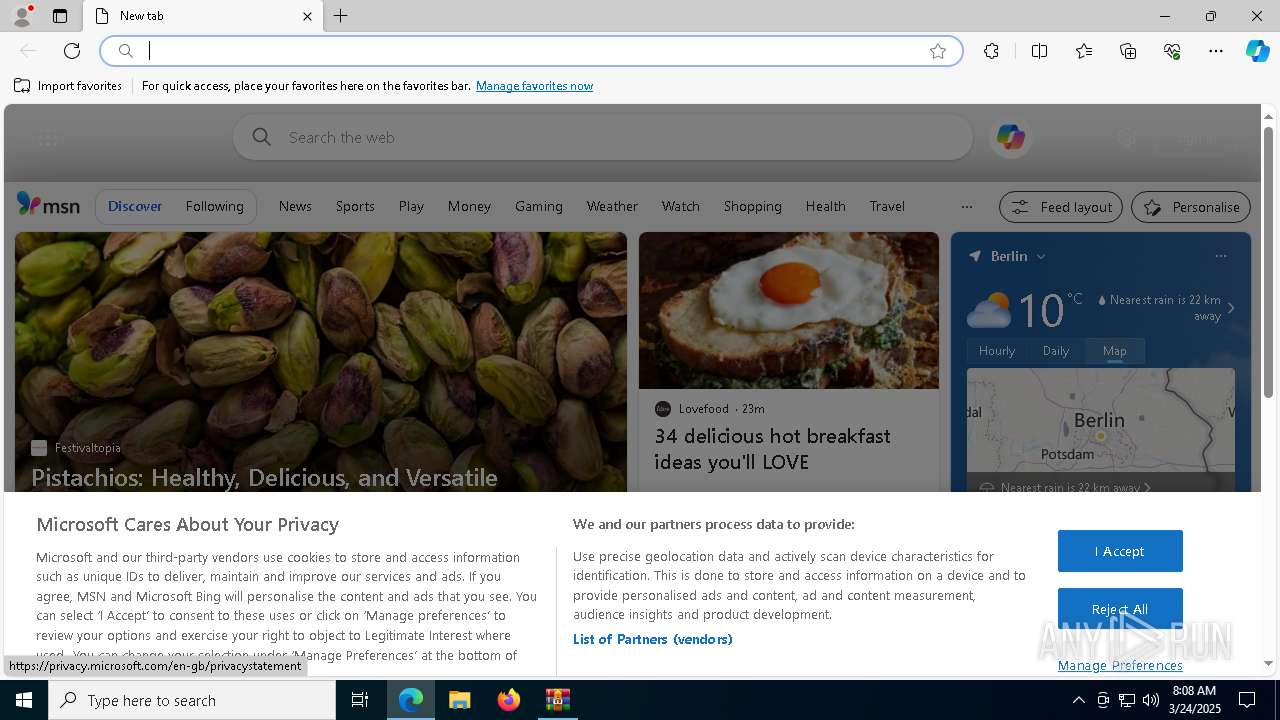Open the Shopping menu item
Screen dimensions: 1280x720
[x=752, y=206]
